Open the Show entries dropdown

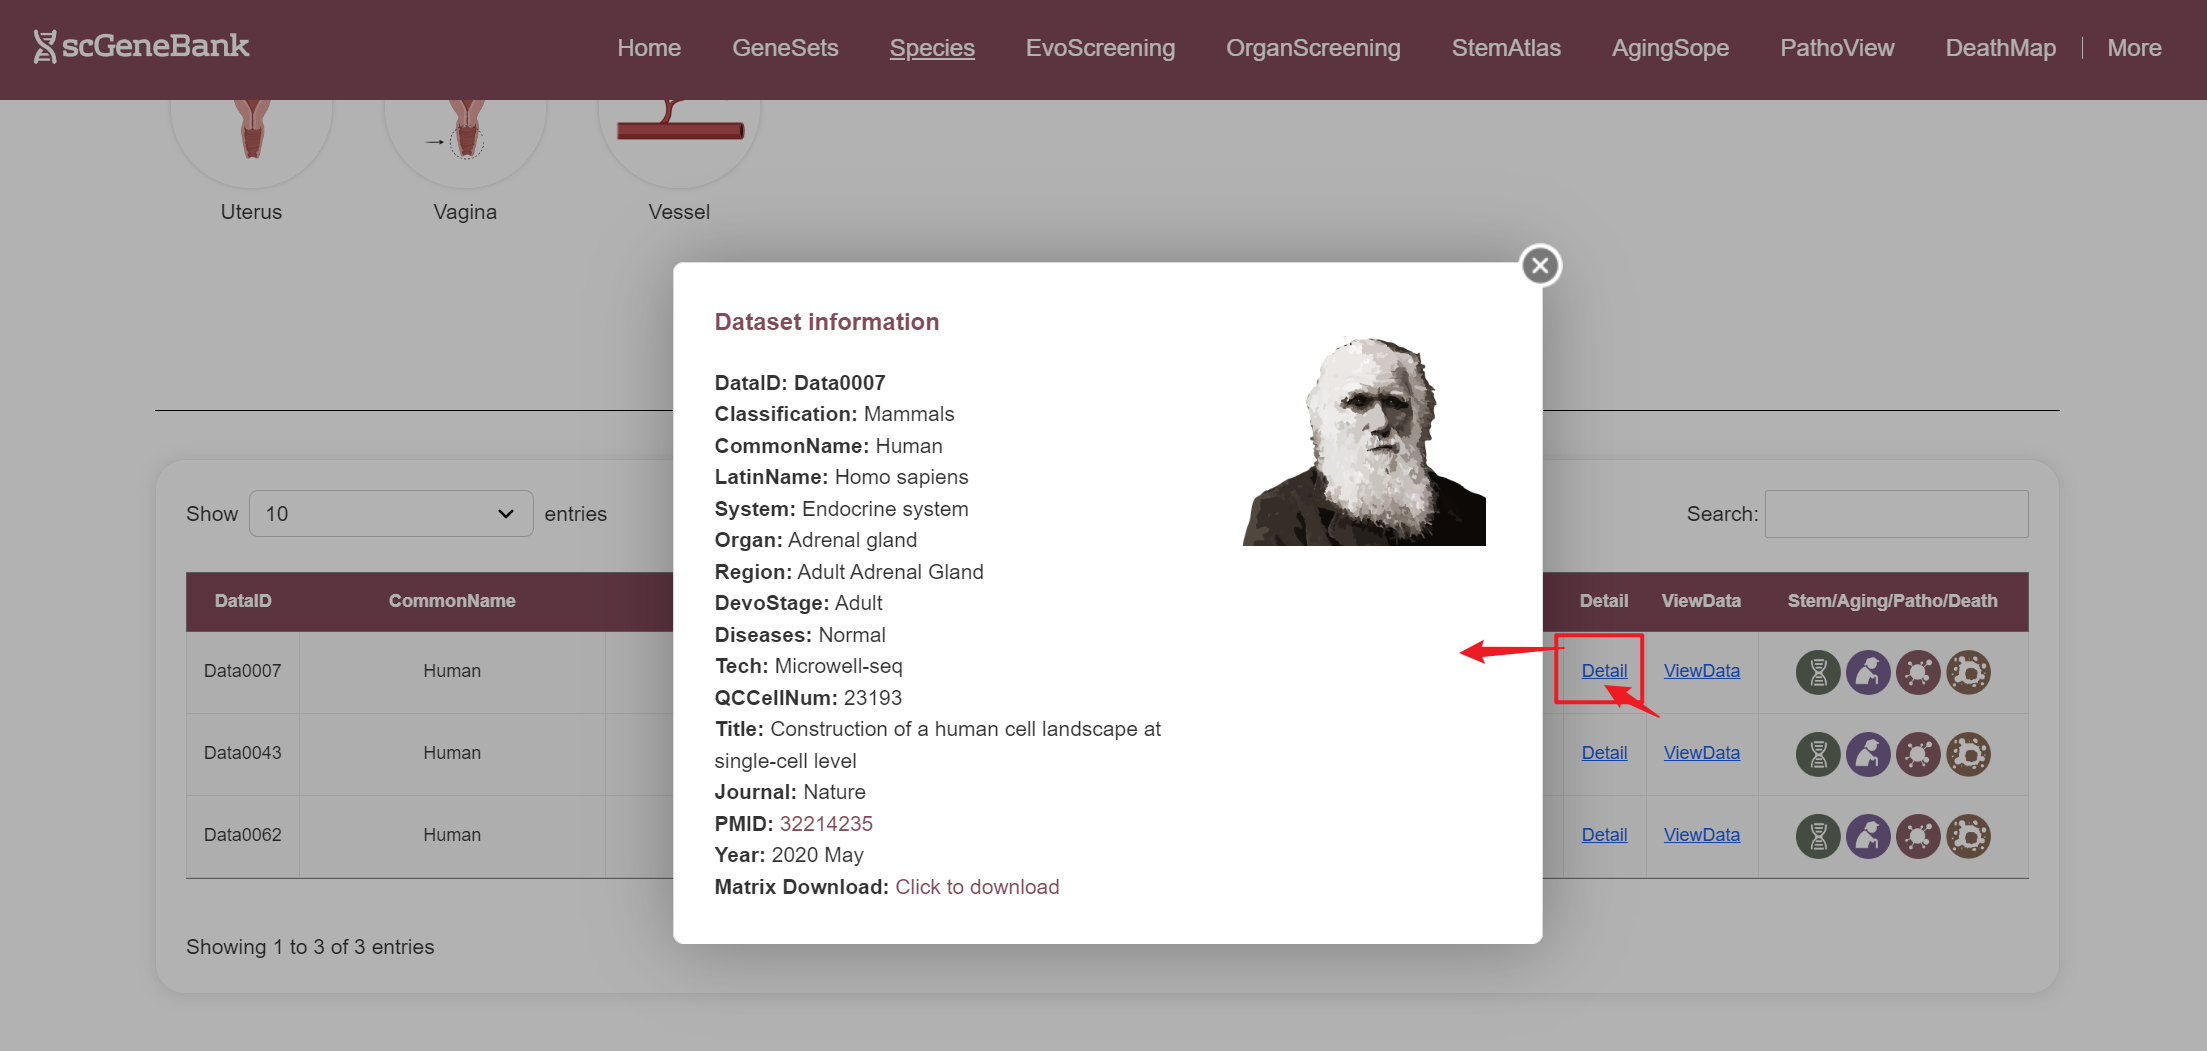[390, 514]
